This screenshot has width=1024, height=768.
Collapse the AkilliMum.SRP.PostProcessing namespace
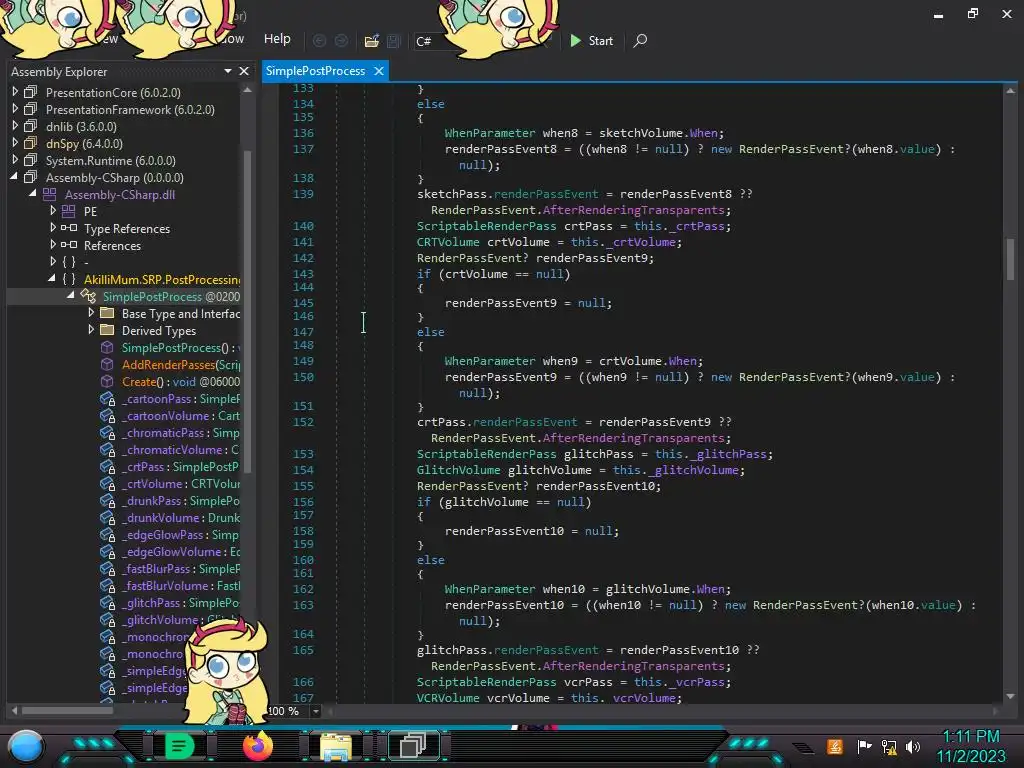tap(52, 278)
